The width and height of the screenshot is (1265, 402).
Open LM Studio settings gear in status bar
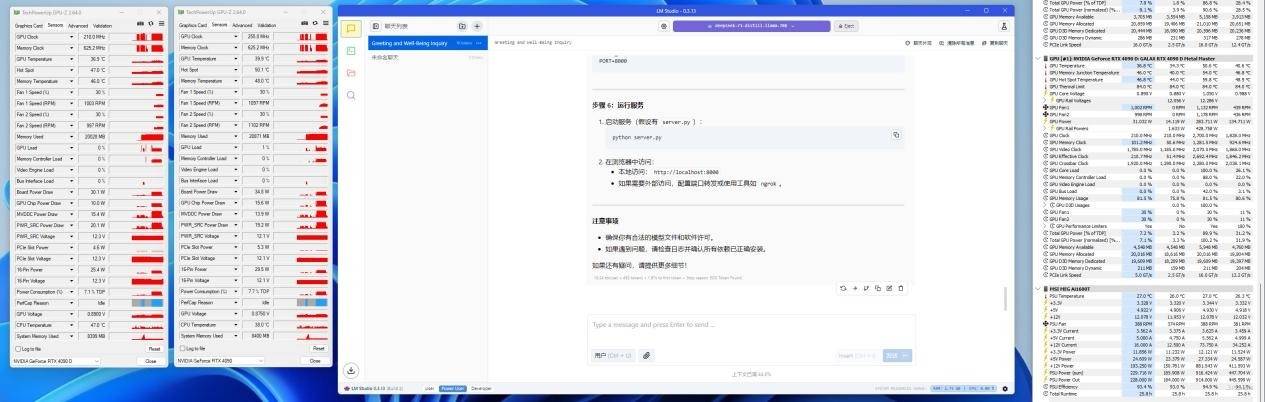[1004, 388]
